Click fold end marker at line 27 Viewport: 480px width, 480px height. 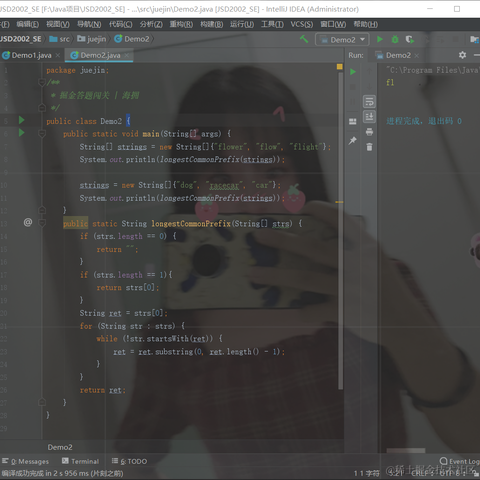click(x=42, y=402)
